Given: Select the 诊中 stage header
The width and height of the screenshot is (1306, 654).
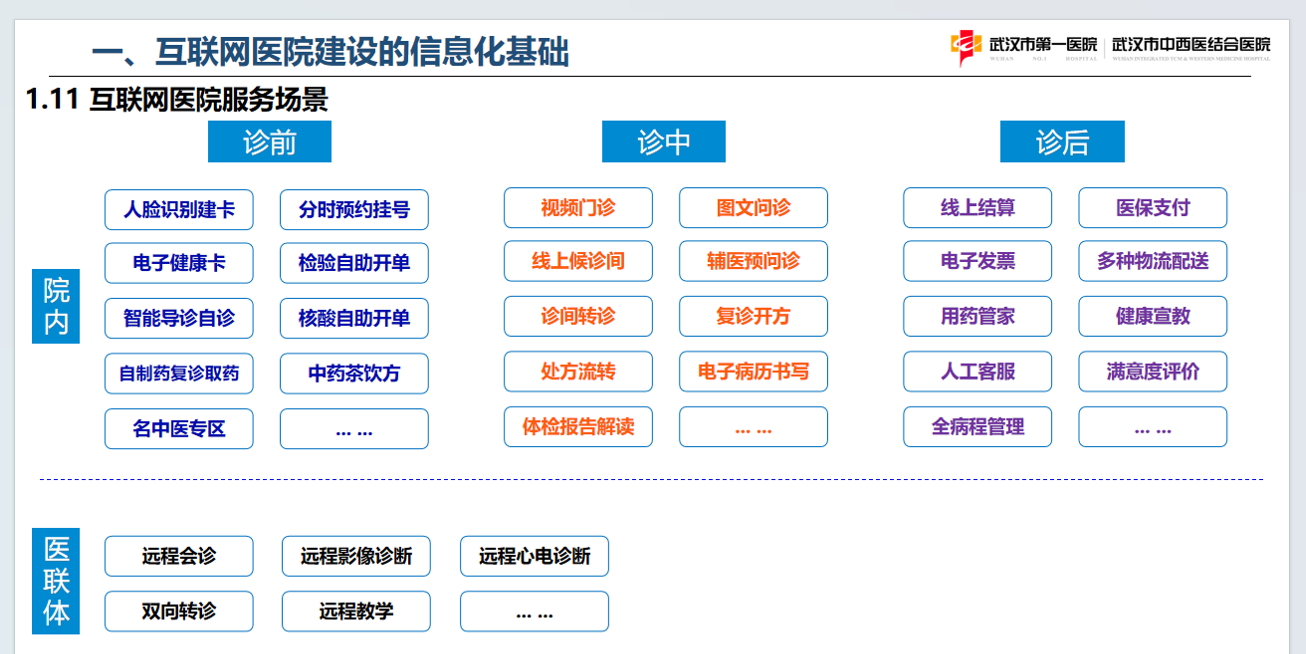Looking at the screenshot, I should click(663, 142).
